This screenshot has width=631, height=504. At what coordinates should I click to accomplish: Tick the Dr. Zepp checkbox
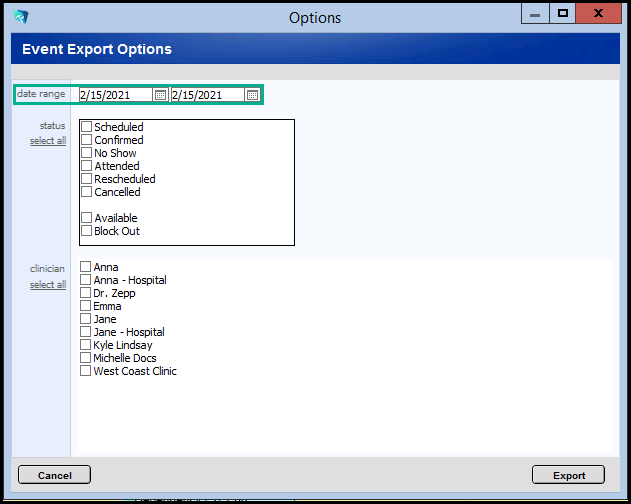pyautogui.click(x=85, y=293)
